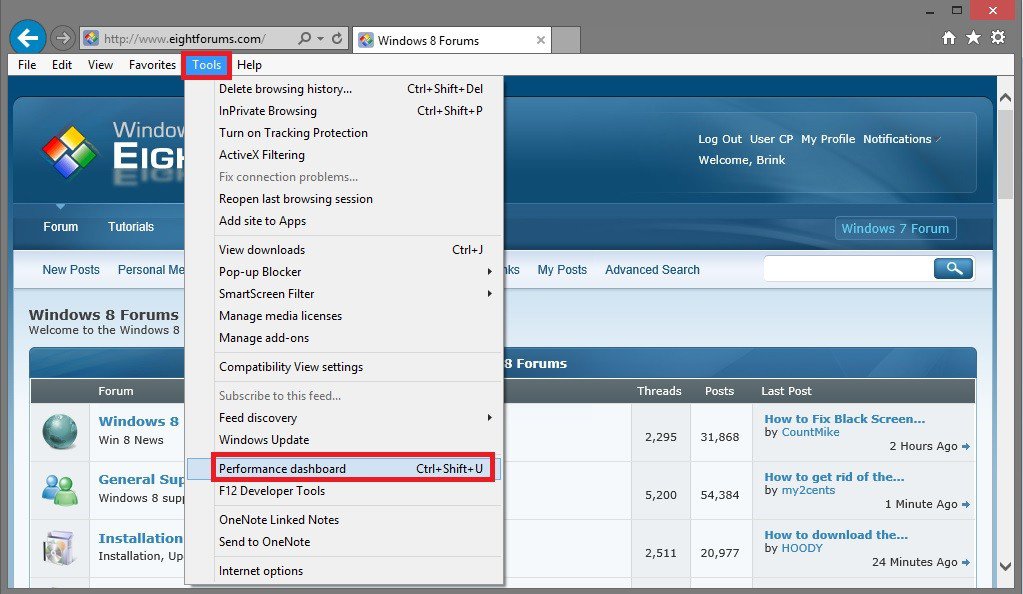Click the Windows 7 Forum button
The width and height of the screenshot is (1023, 594).
(895, 228)
